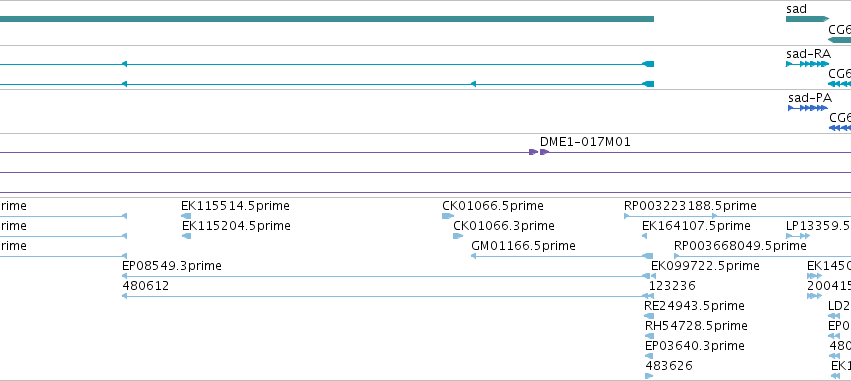Select the CK01066.5prime label

tap(493, 206)
